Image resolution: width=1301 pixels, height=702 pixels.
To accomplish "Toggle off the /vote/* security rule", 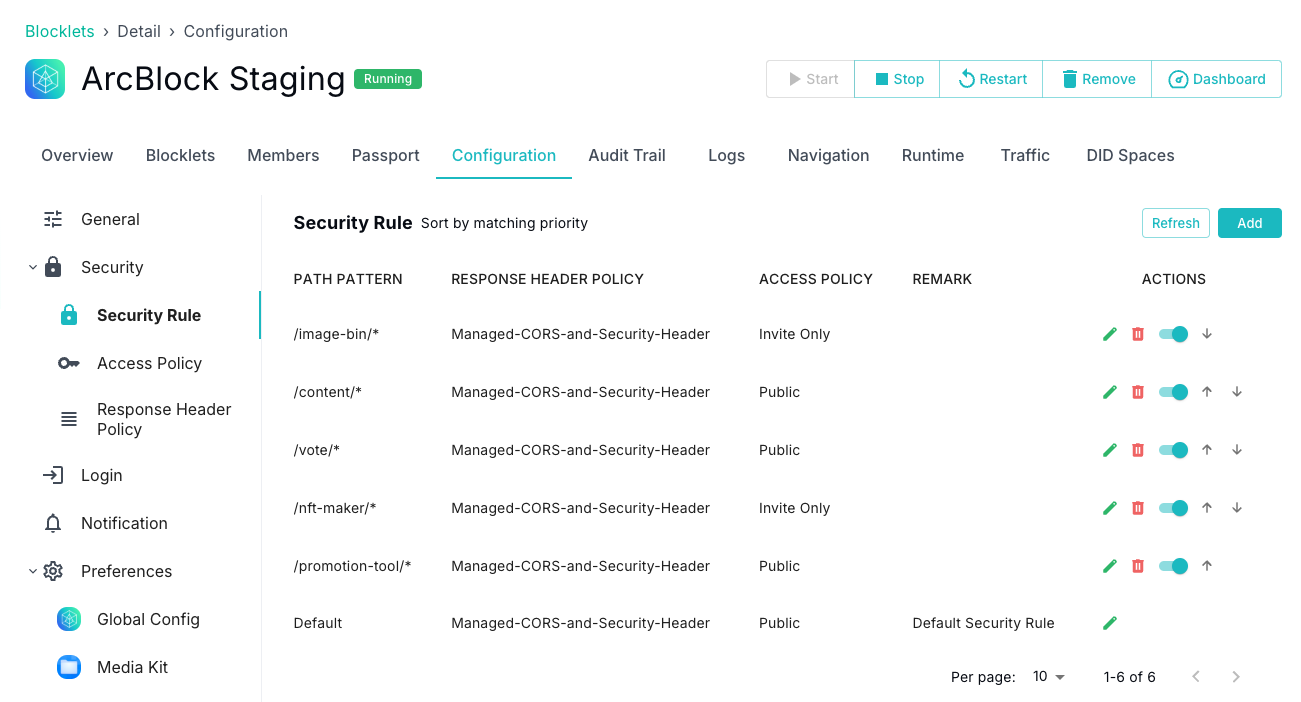I will point(1173,450).
